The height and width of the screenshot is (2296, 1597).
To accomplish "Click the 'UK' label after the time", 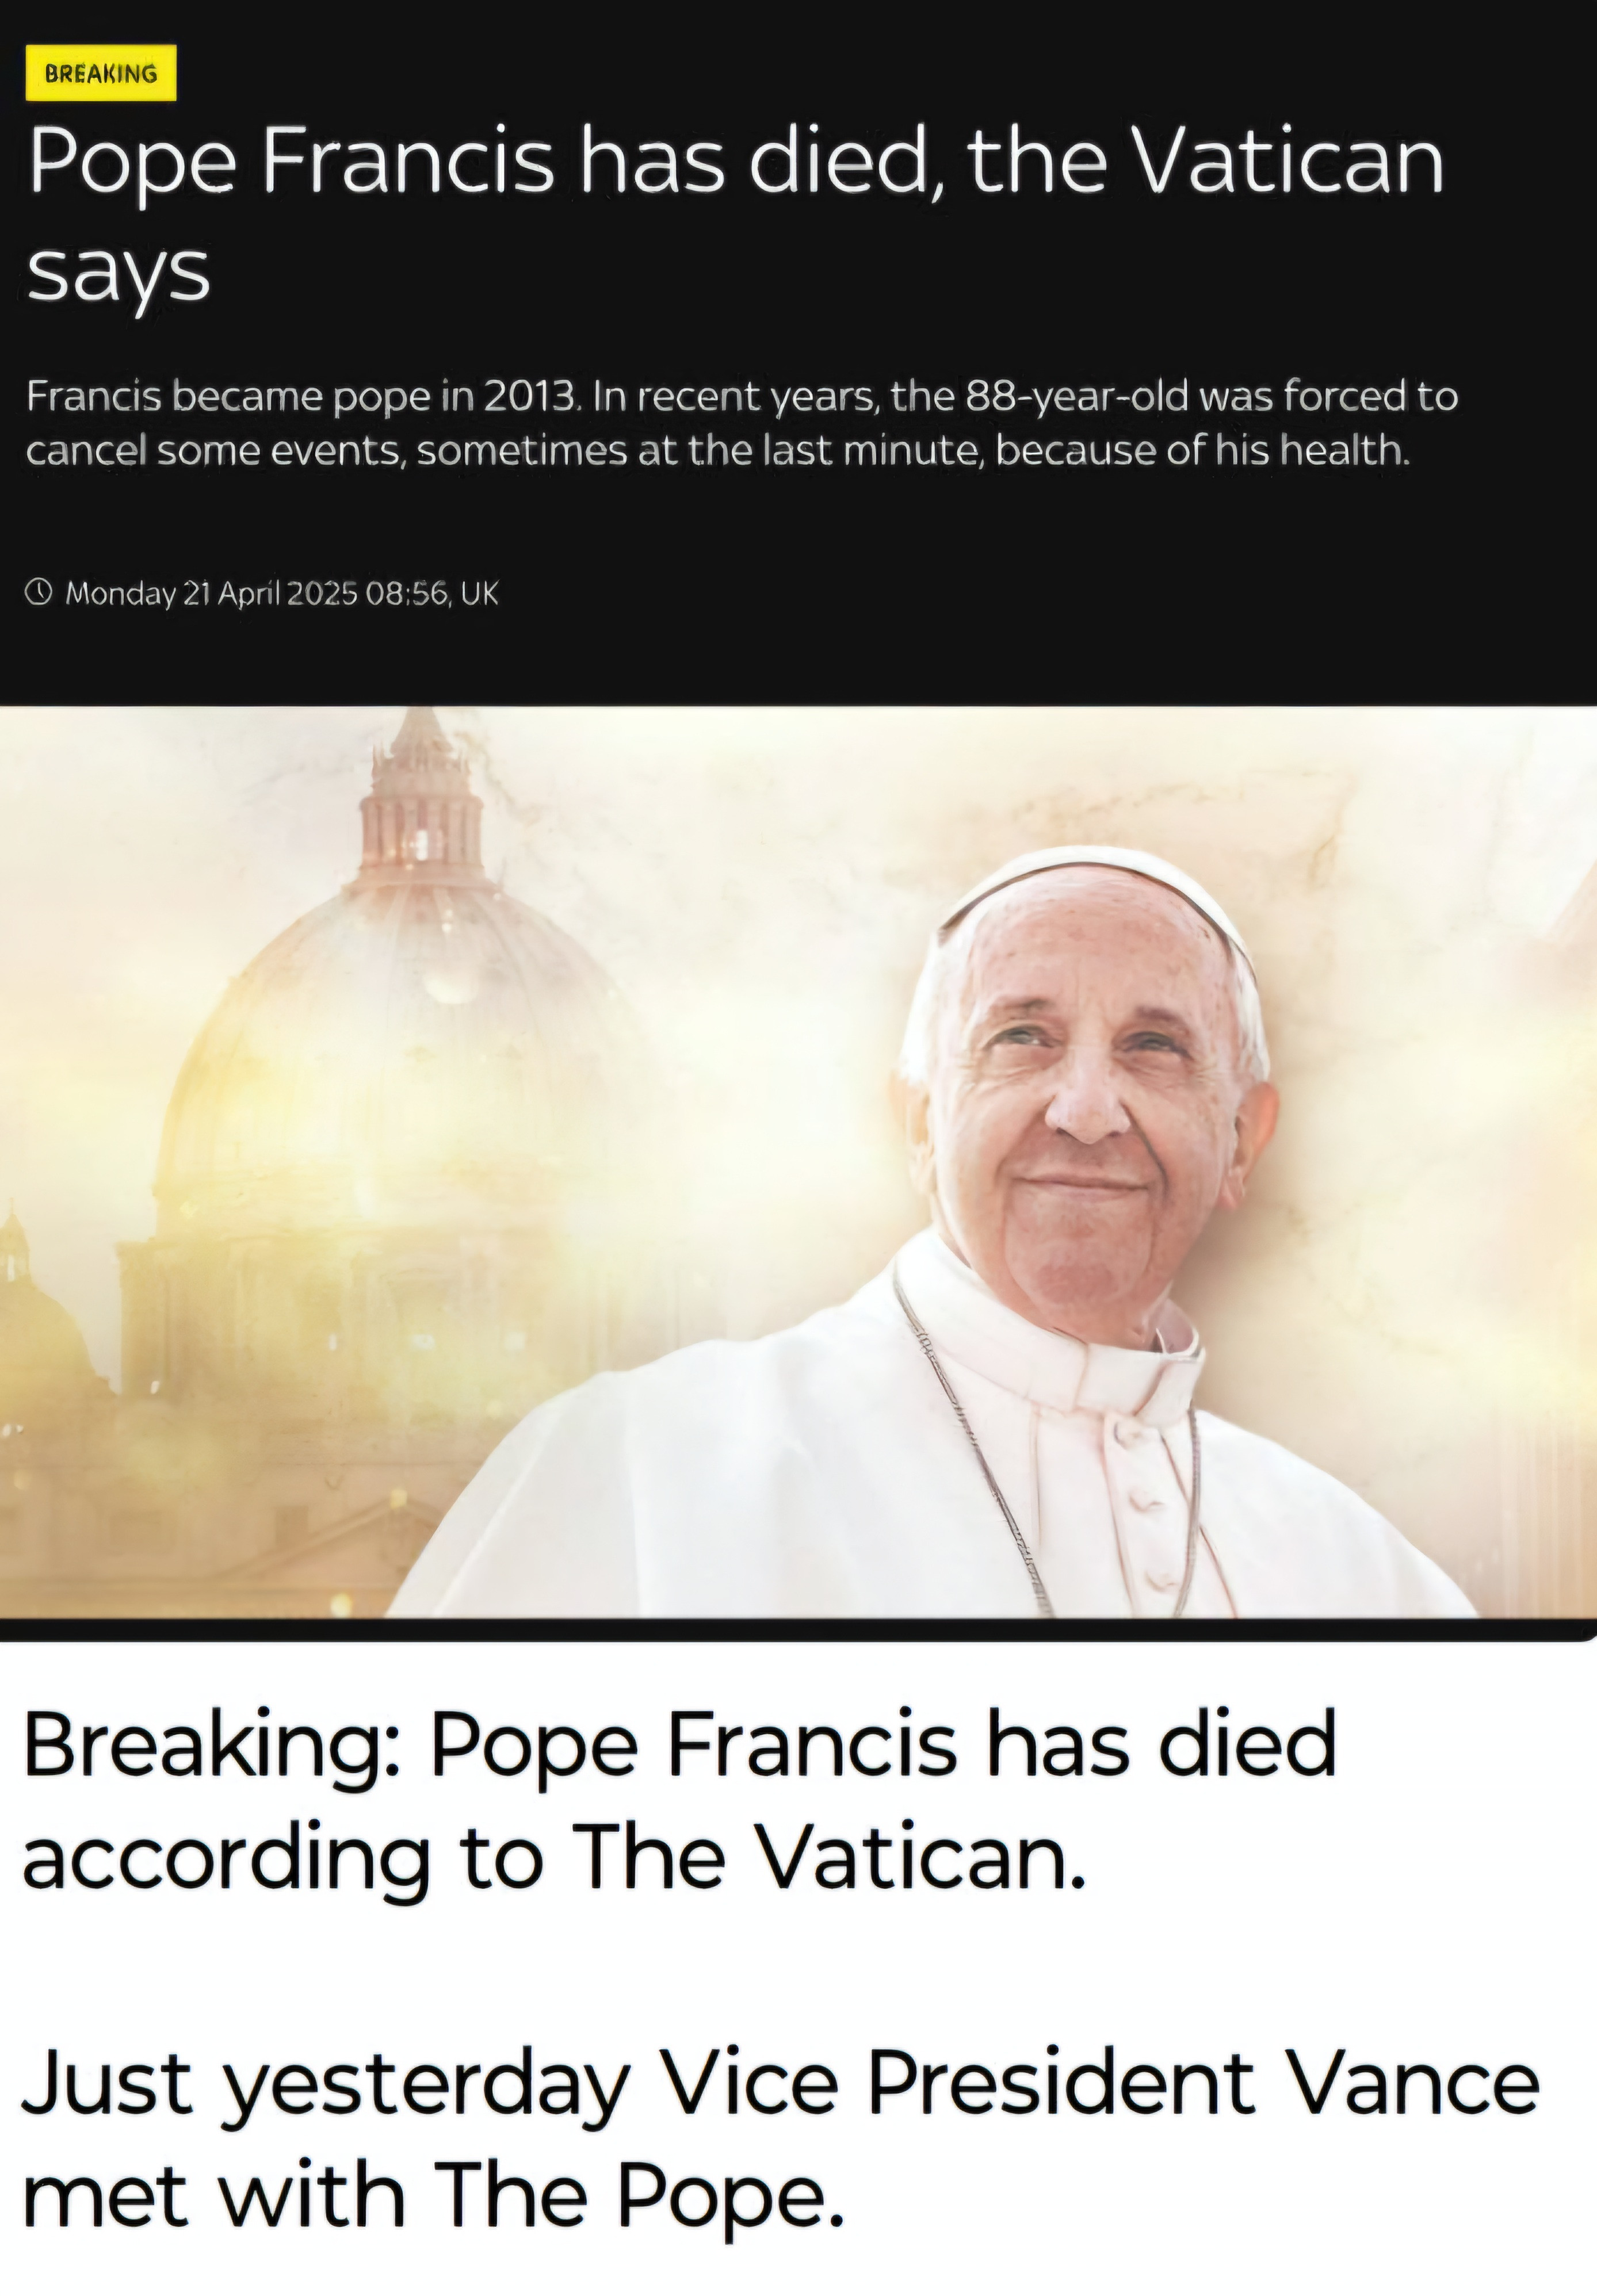I will click(x=479, y=593).
